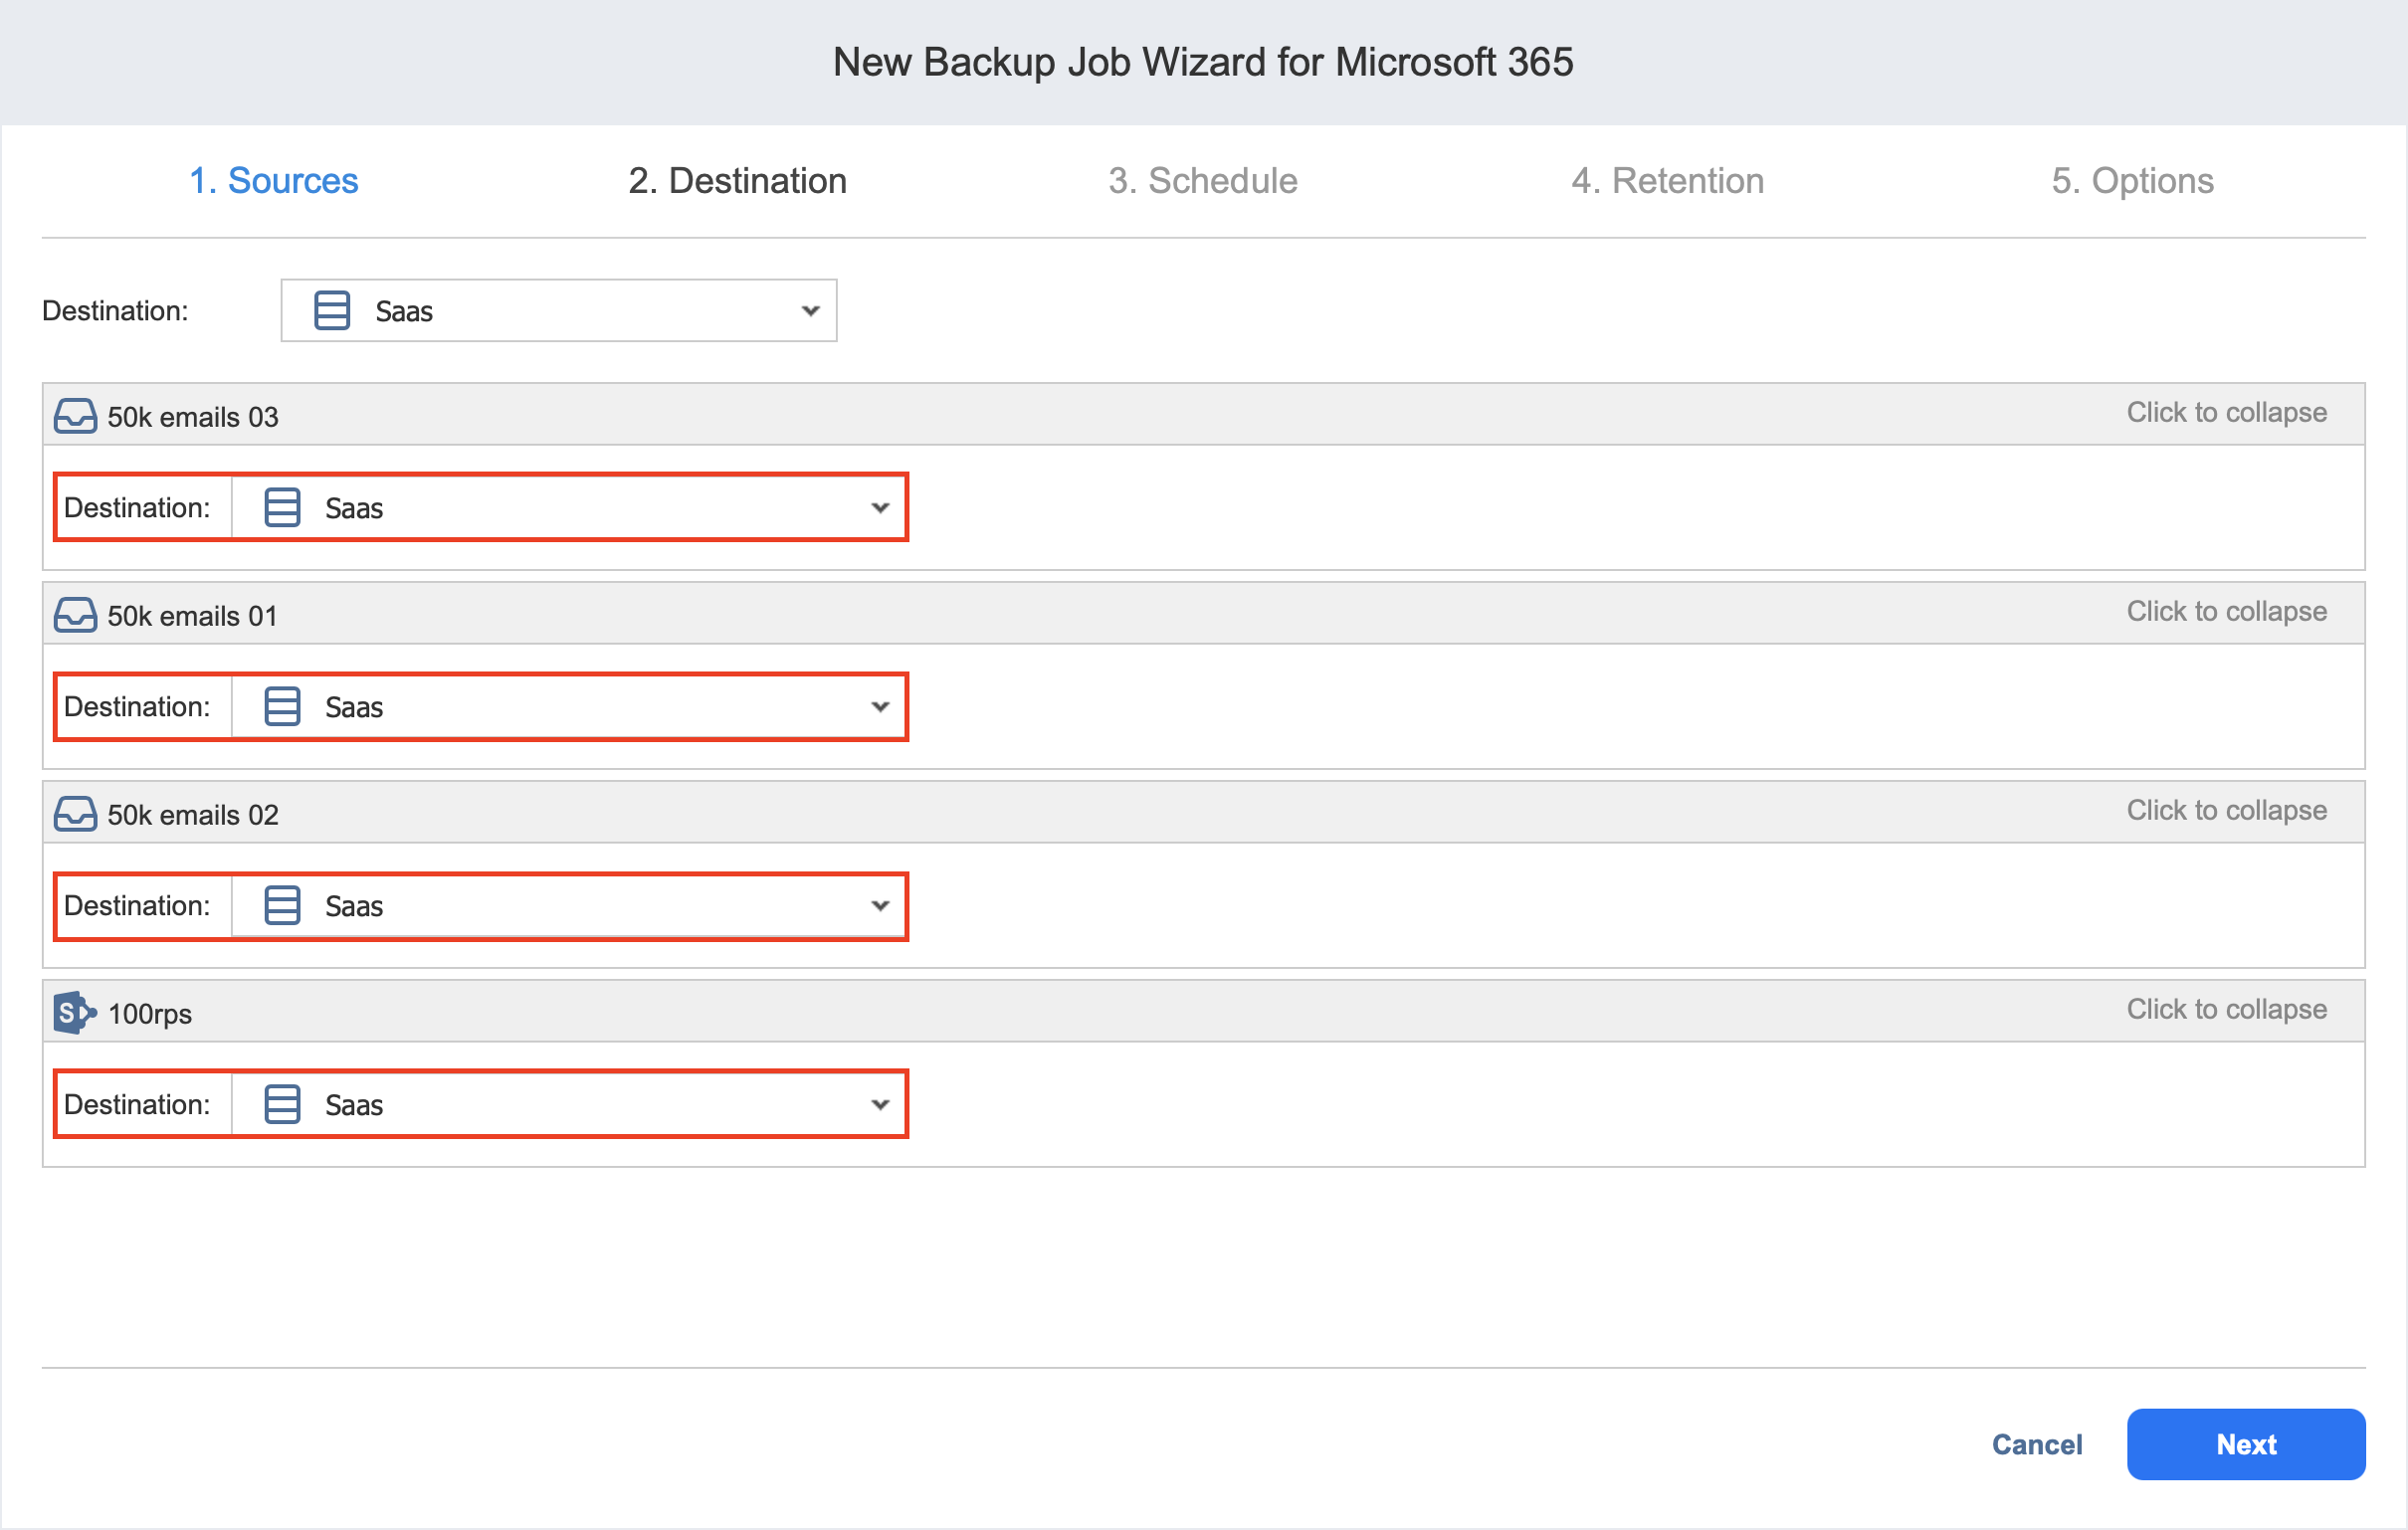Collapse the 50k emails 03 section
The width and height of the screenshot is (2408, 1530).
[2226, 412]
